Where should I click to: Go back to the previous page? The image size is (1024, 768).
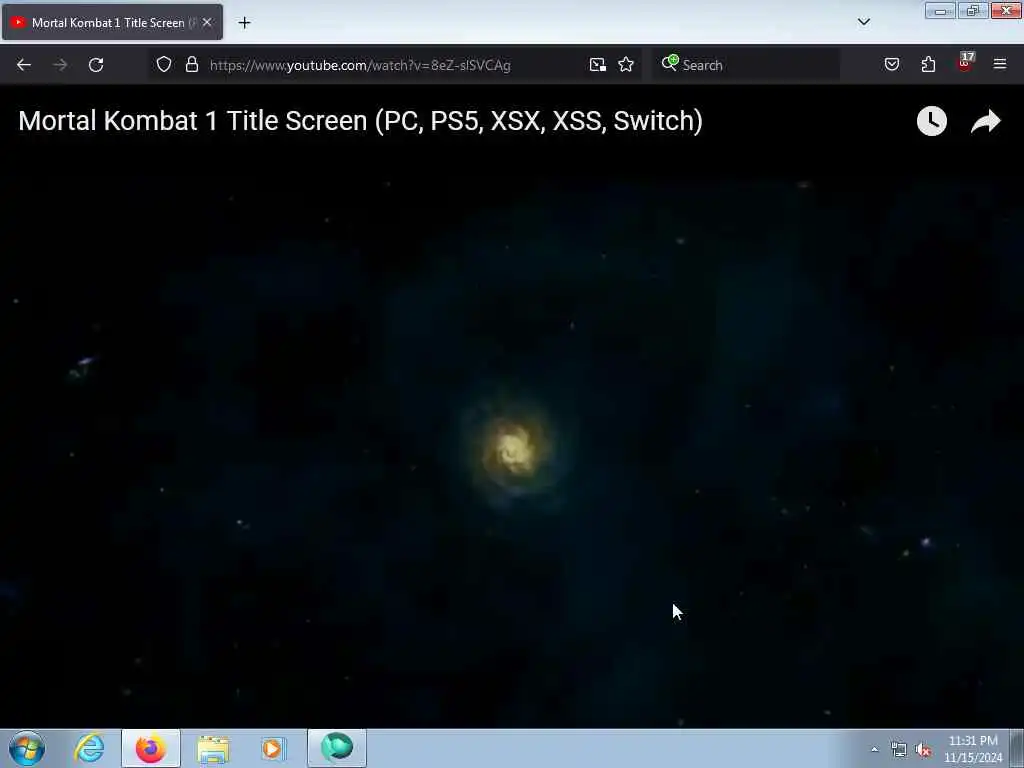pos(24,65)
